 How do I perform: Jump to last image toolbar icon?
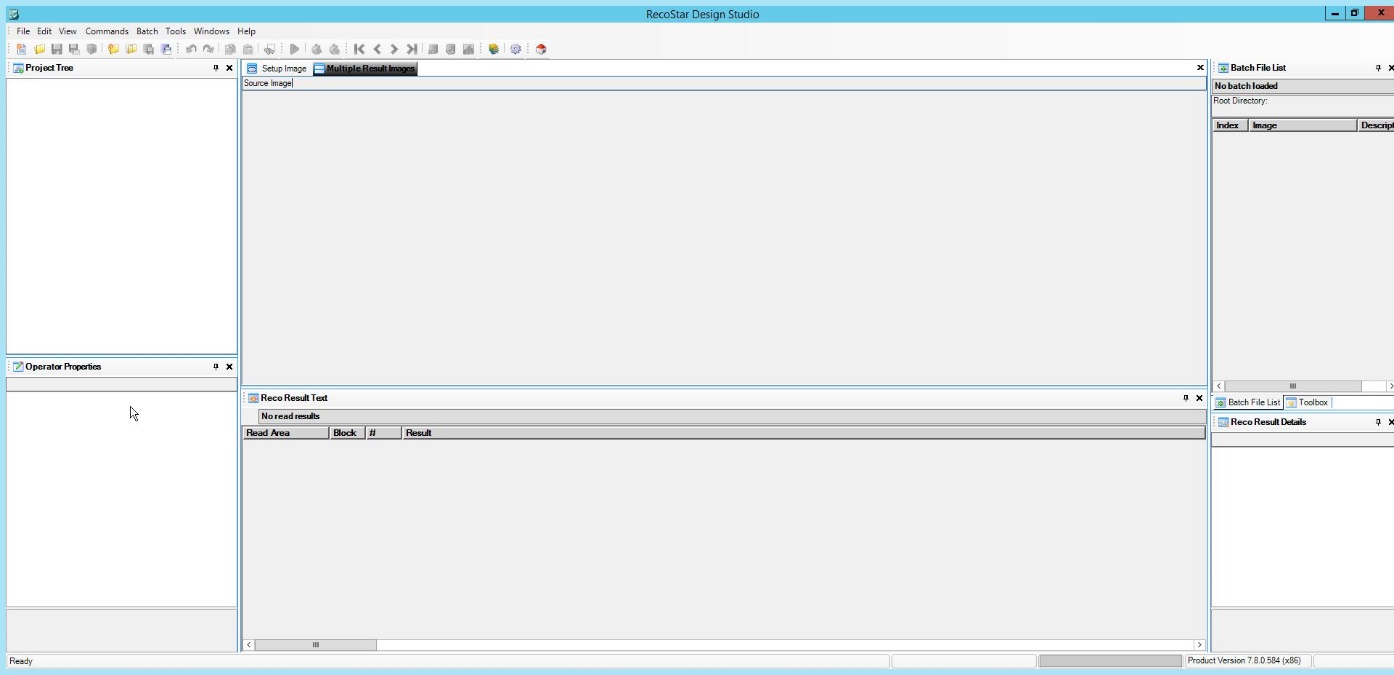pyautogui.click(x=411, y=49)
